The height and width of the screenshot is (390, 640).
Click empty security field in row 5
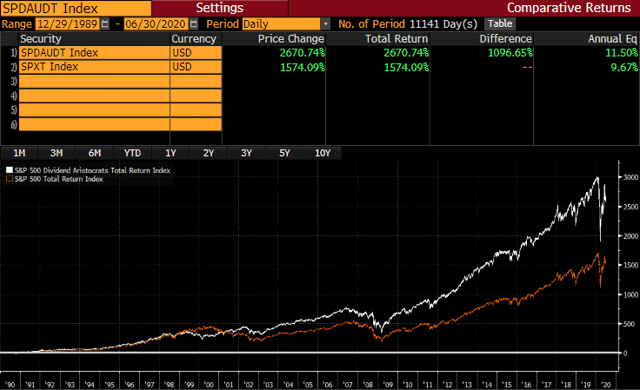(x=94, y=110)
